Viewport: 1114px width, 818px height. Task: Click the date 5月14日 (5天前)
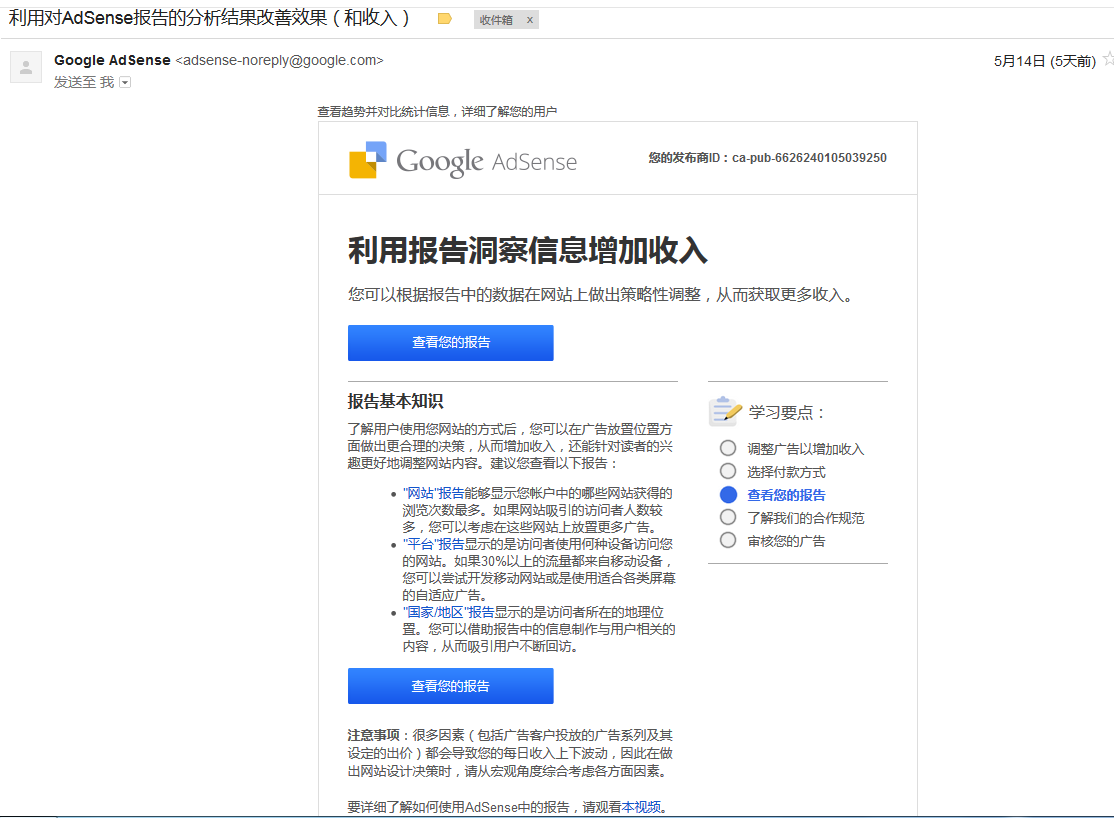1044,61
